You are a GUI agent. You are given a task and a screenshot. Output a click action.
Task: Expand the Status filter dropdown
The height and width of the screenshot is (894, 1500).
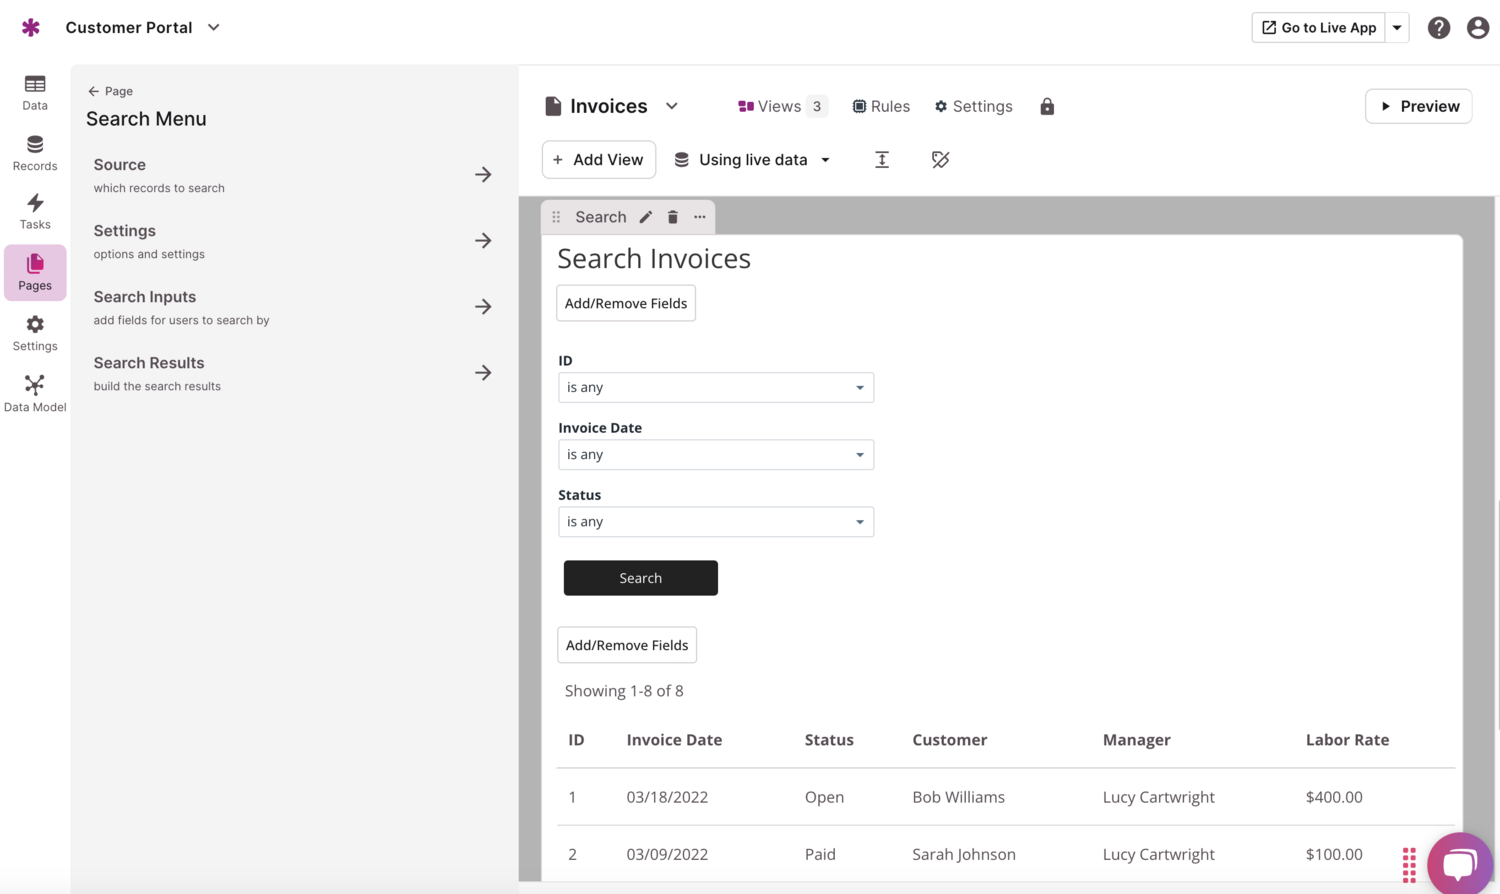tap(715, 522)
